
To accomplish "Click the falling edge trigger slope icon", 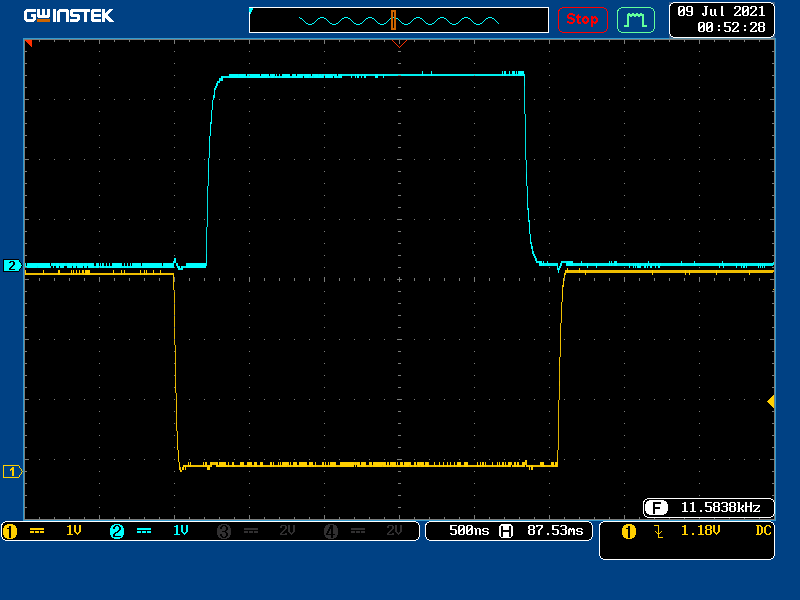I will [x=658, y=531].
